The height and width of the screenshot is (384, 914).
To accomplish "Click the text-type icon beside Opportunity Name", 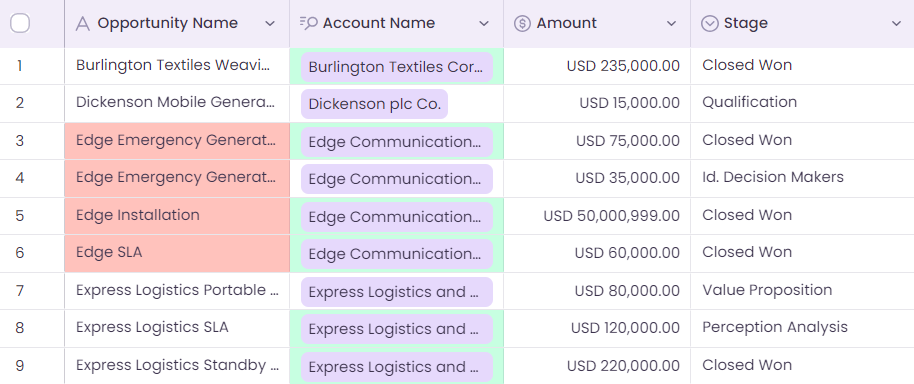I will 83,24.
